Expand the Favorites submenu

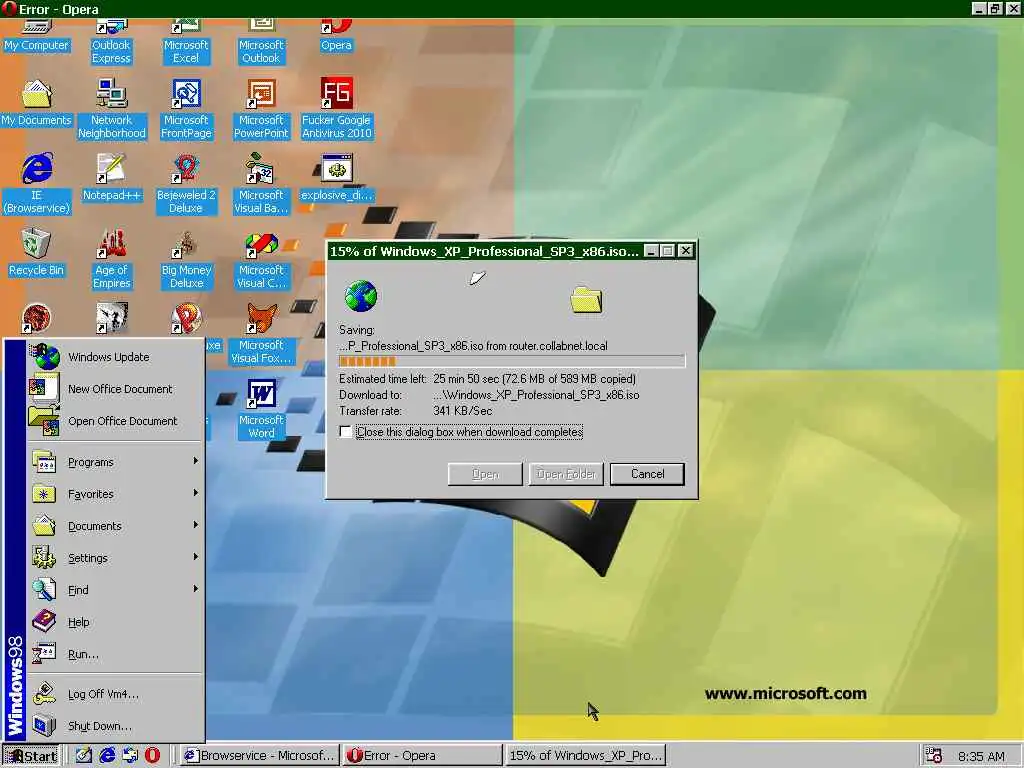115,494
